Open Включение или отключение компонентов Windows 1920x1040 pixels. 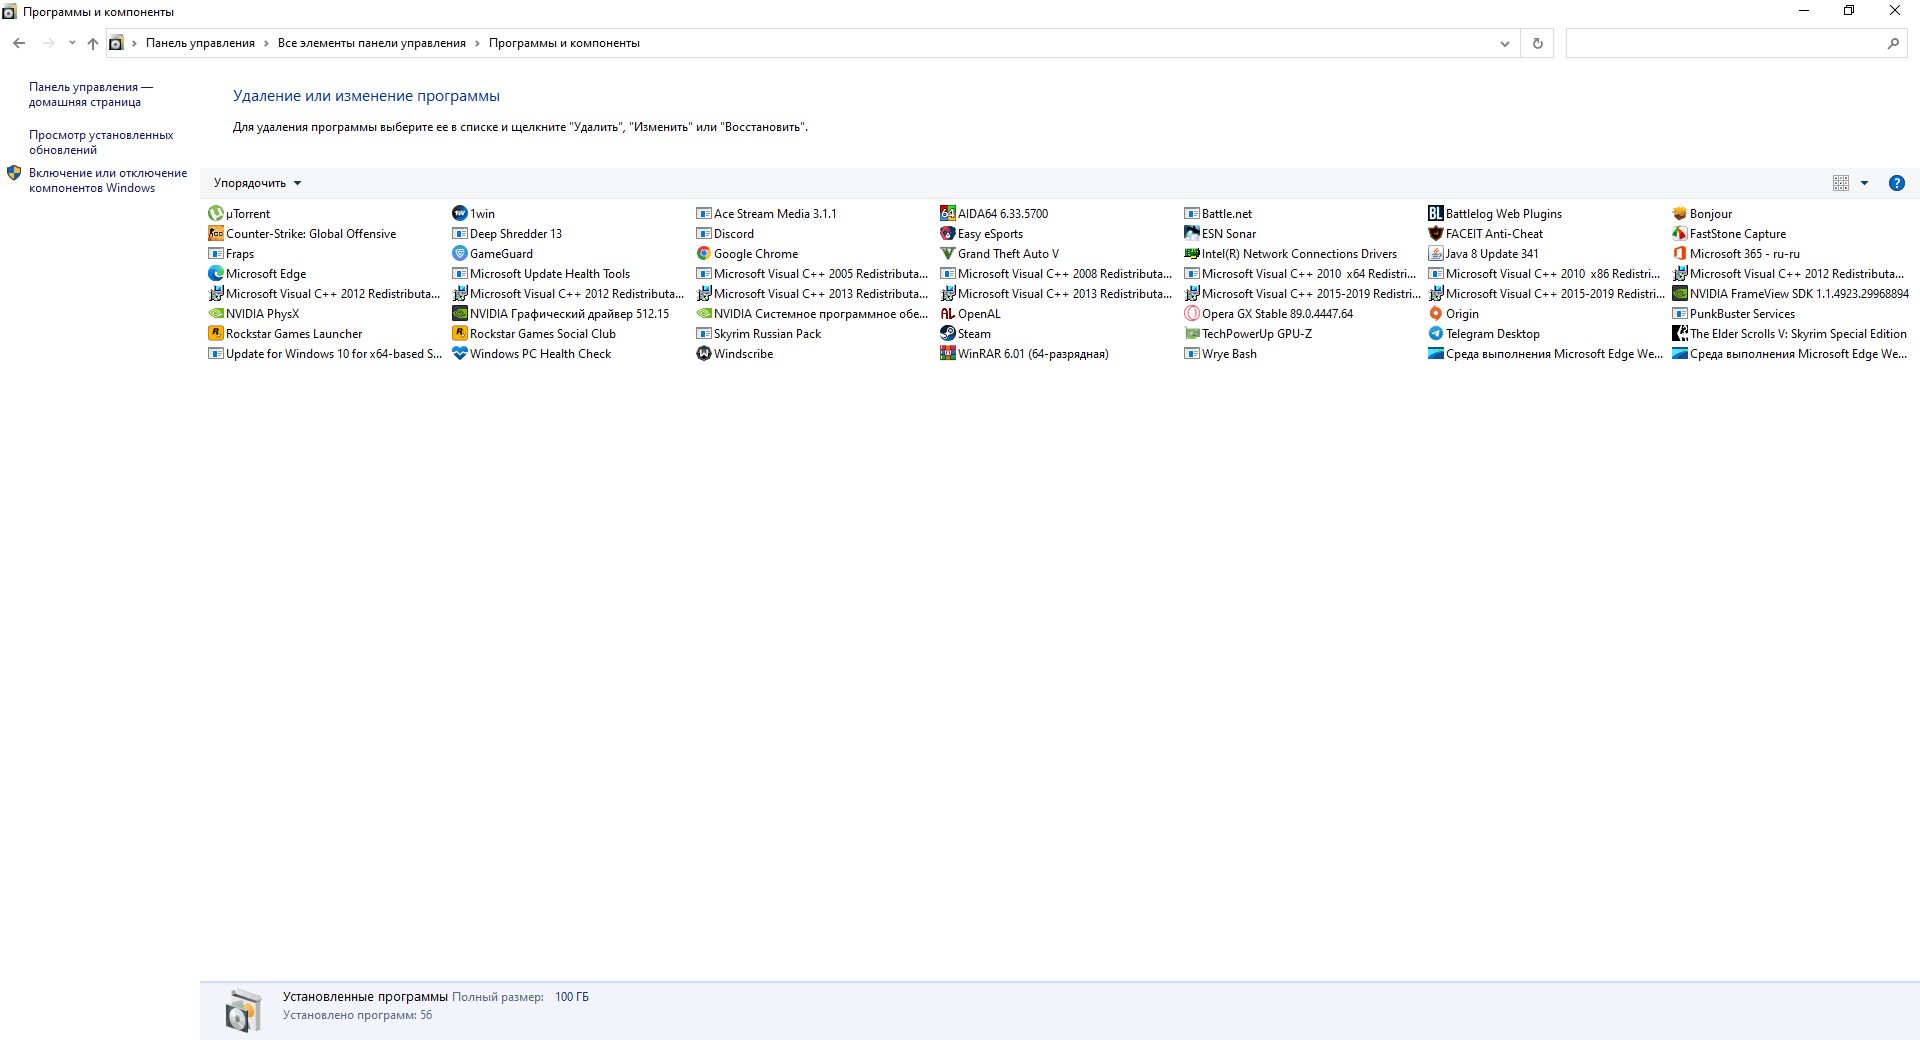point(108,181)
